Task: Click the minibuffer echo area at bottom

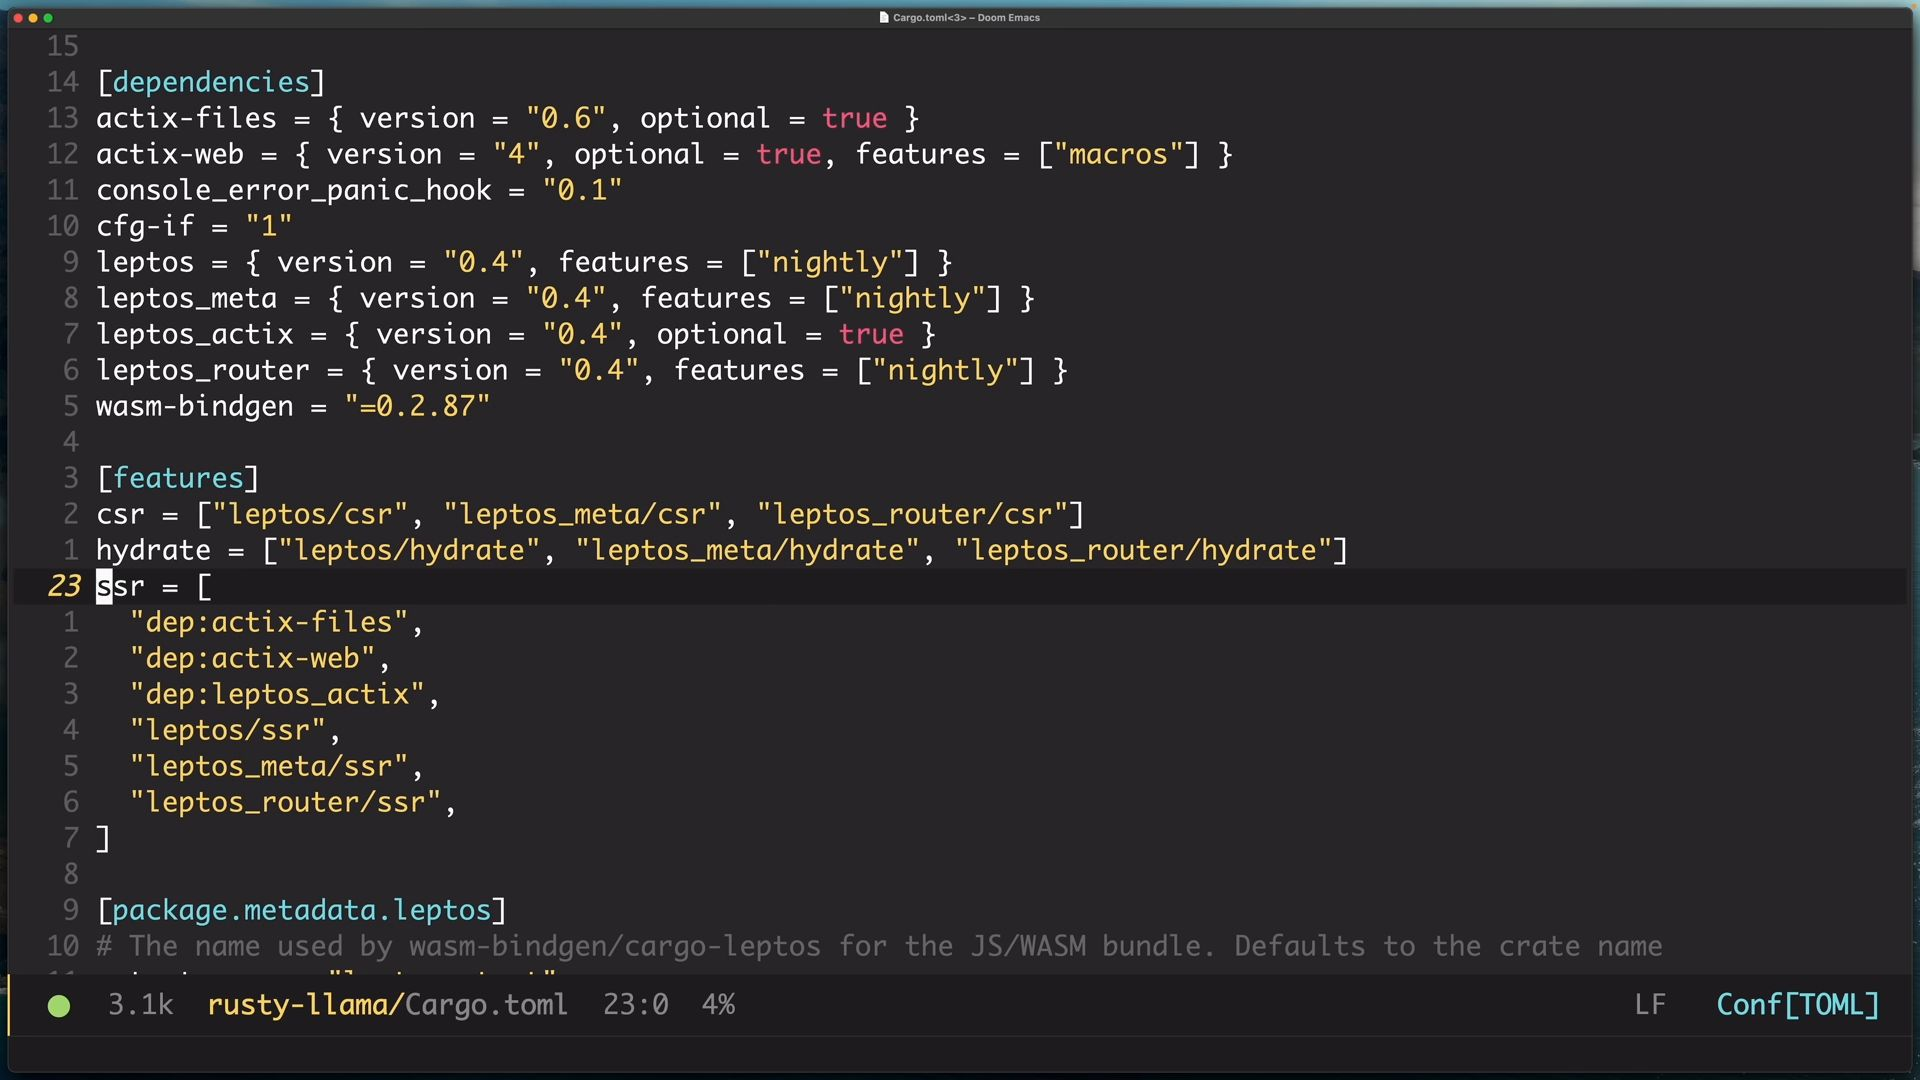Action: (960, 1054)
